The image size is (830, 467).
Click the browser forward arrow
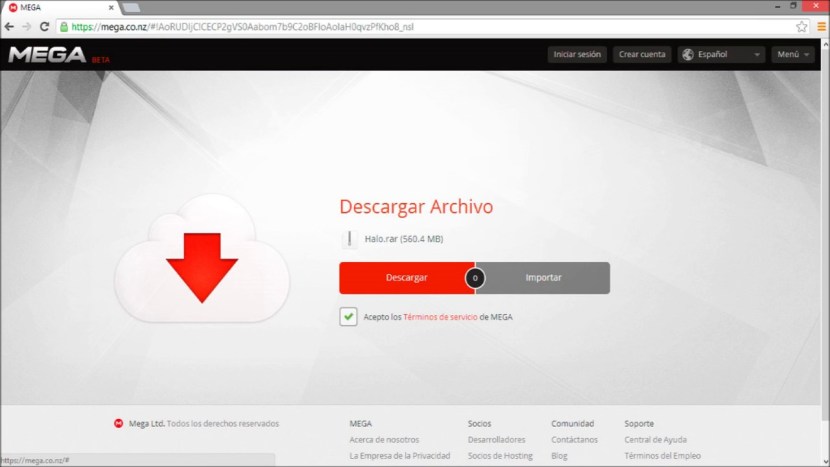27,26
